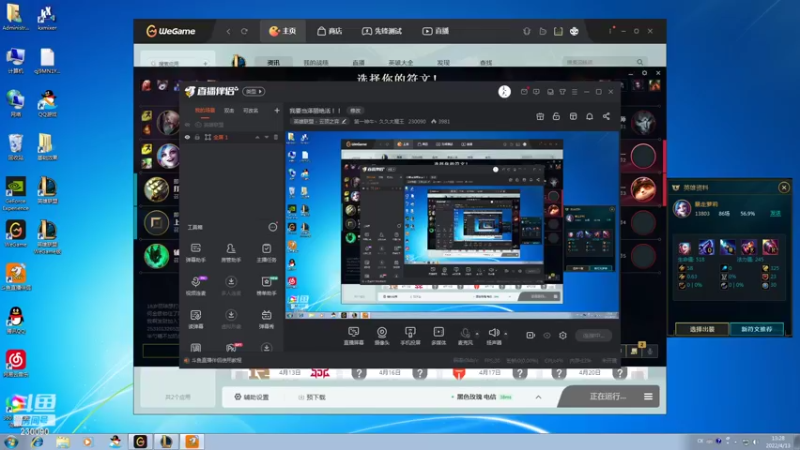Viewport: 800px width, 450px height.
Task: Select Jinx portrait in left champion list
Action: click(168, 156)
